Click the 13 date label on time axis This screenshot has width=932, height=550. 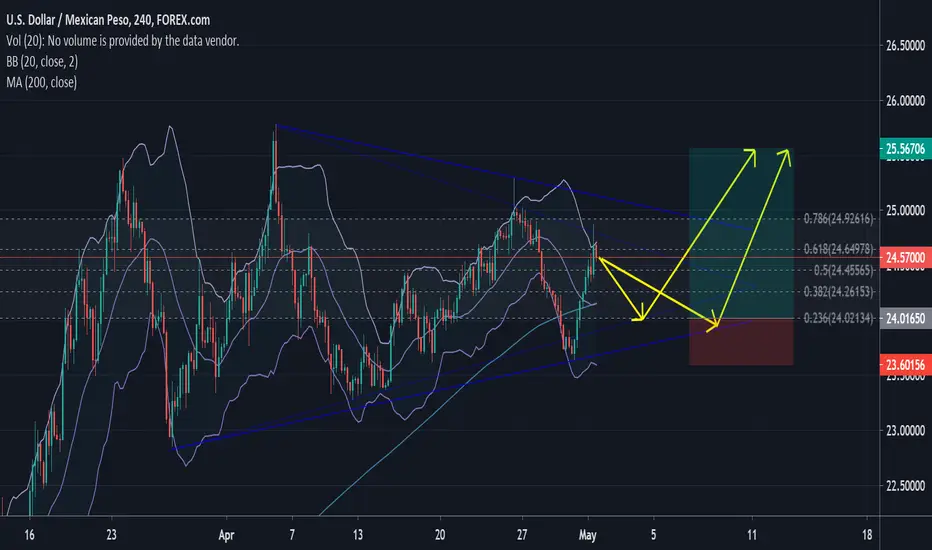click(x=357, y=535)
